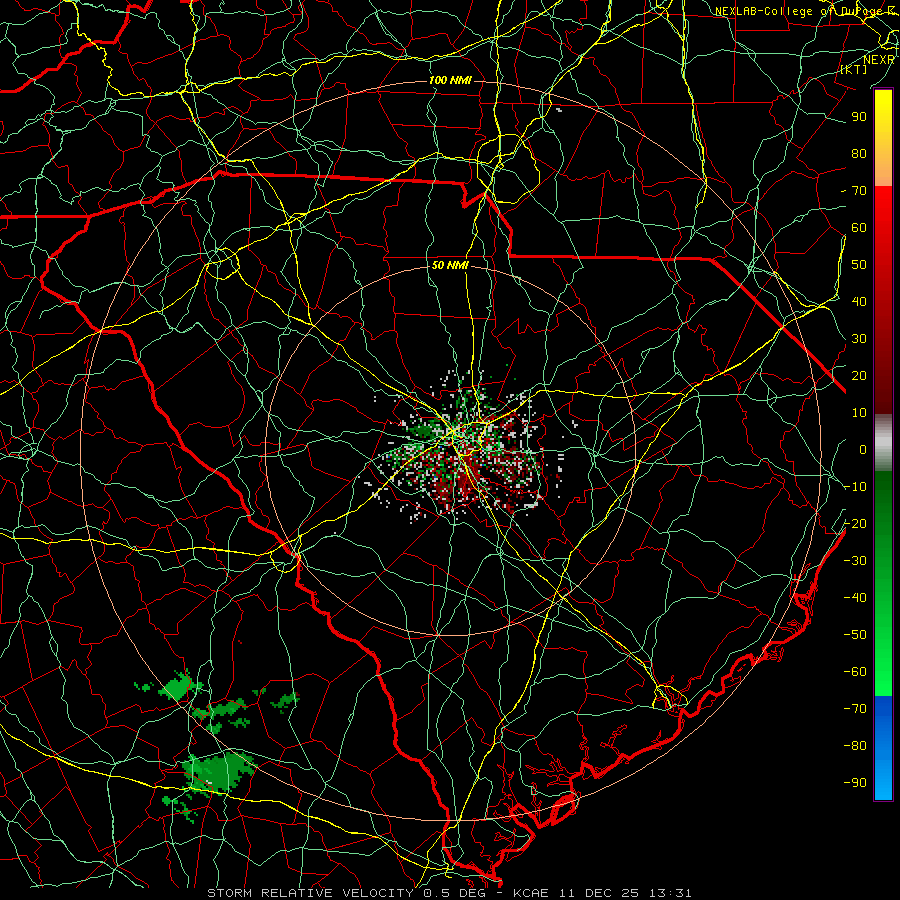Select the 80 value on the velocity scale
This screenshot has width=900, height=900.
point(859,153)
